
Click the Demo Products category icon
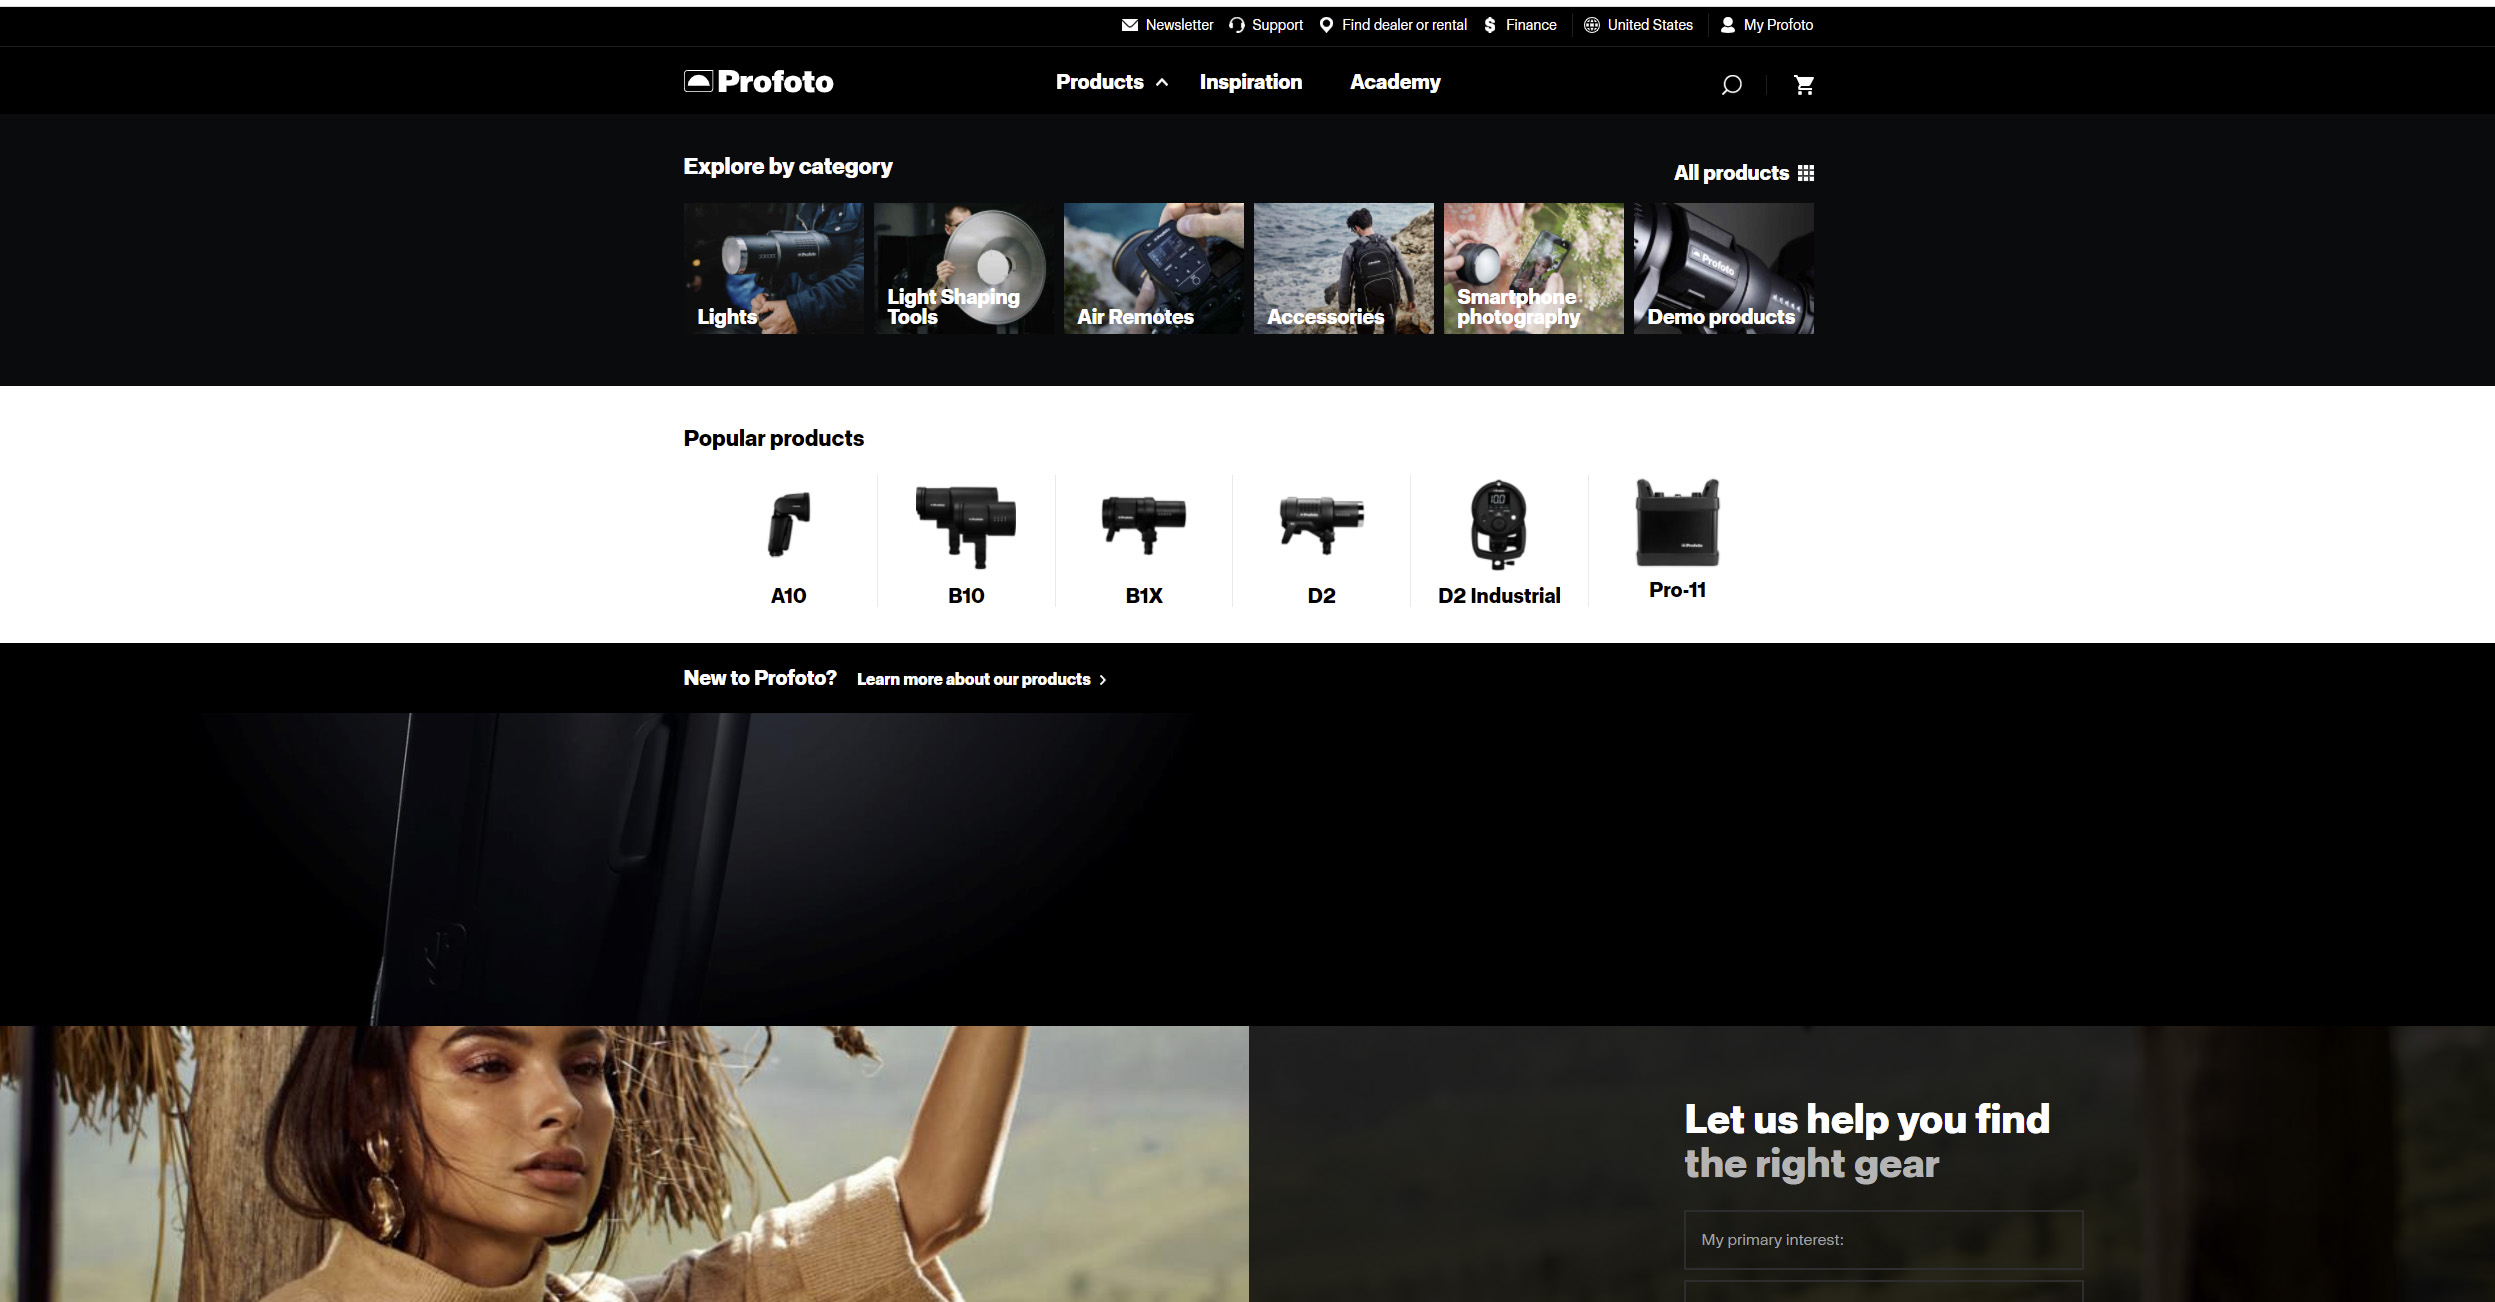1724,267
